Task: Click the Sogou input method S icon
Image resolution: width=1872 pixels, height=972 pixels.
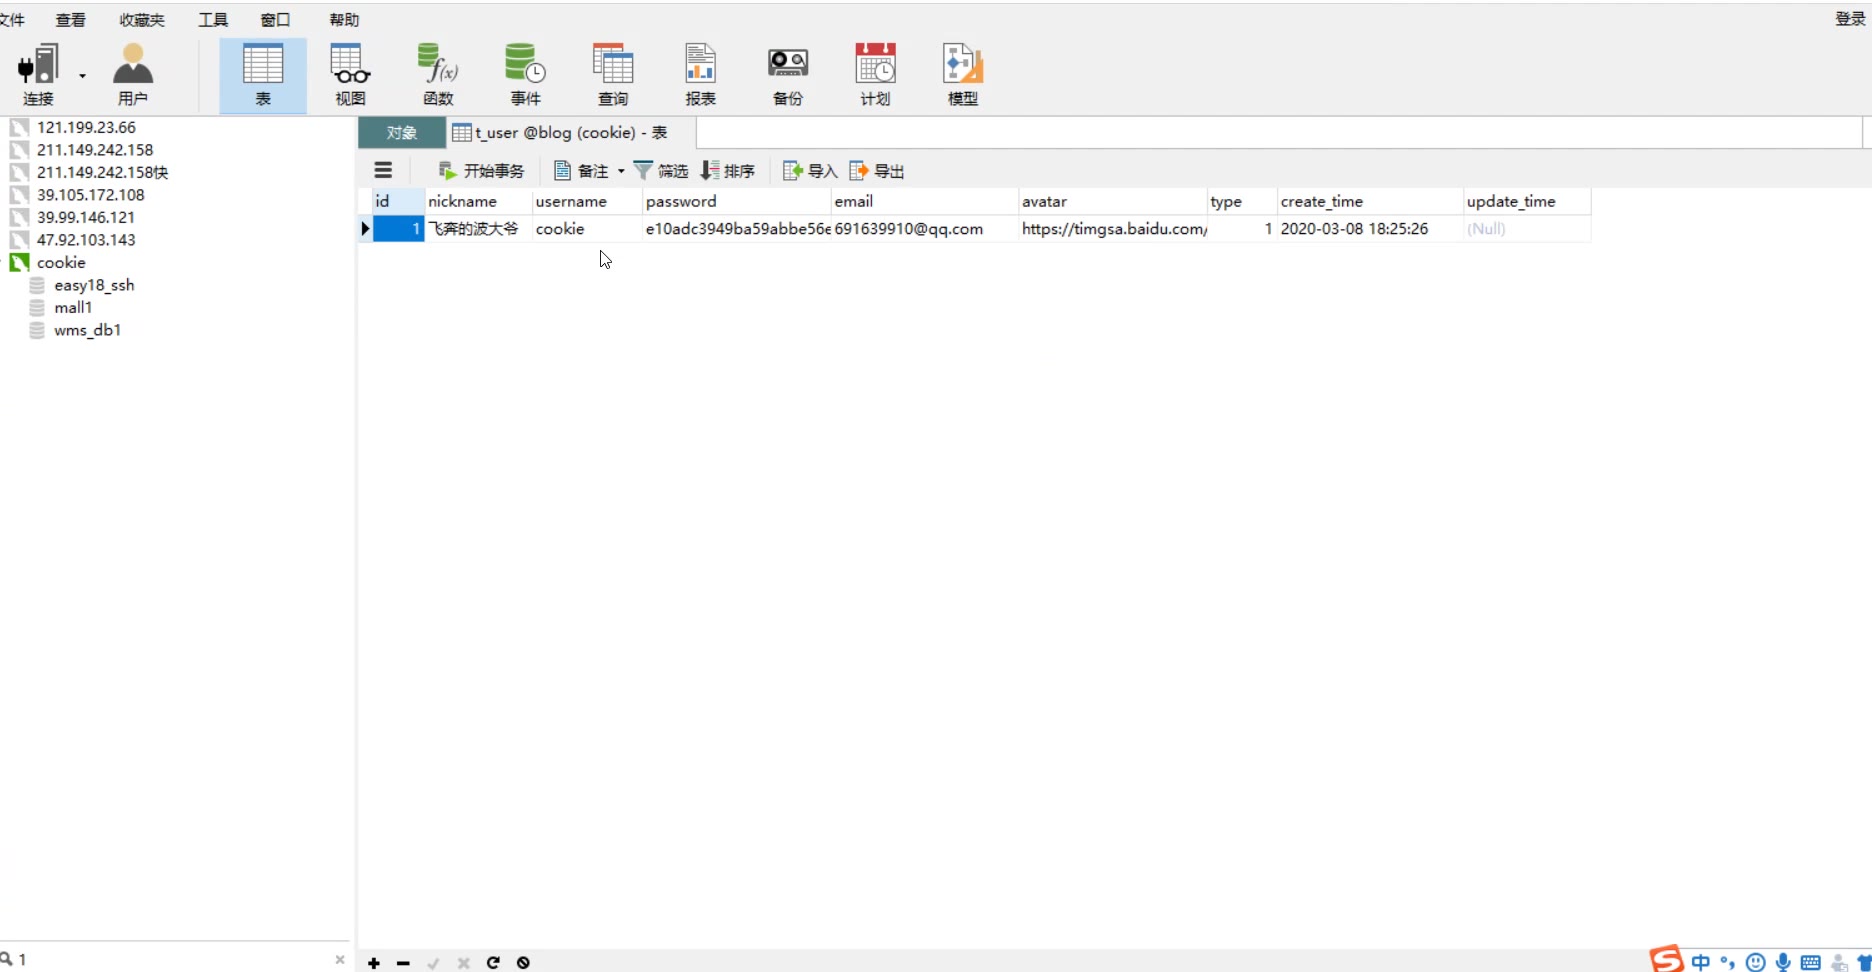Action: point(1666,960)
